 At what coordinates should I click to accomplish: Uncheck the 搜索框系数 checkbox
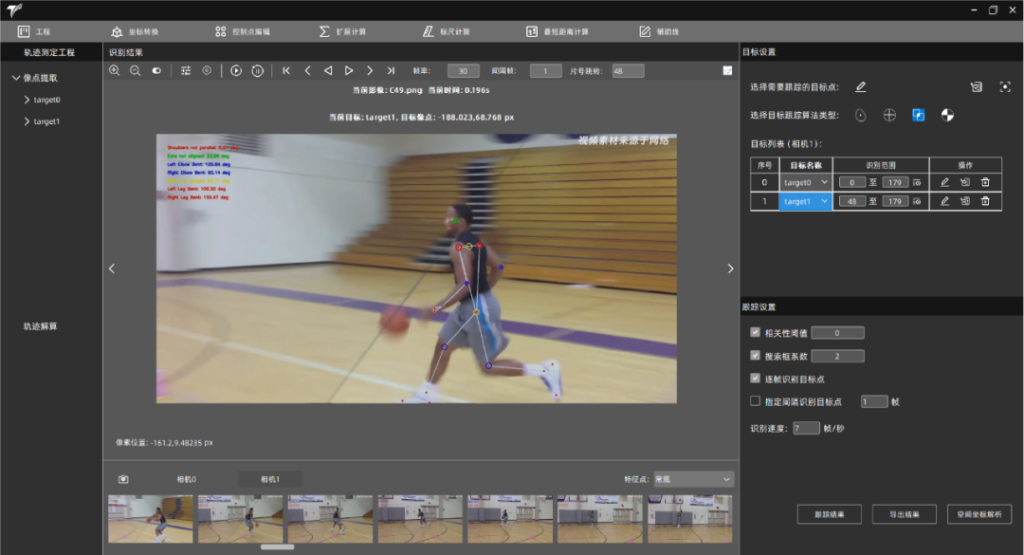click(755, 355)
